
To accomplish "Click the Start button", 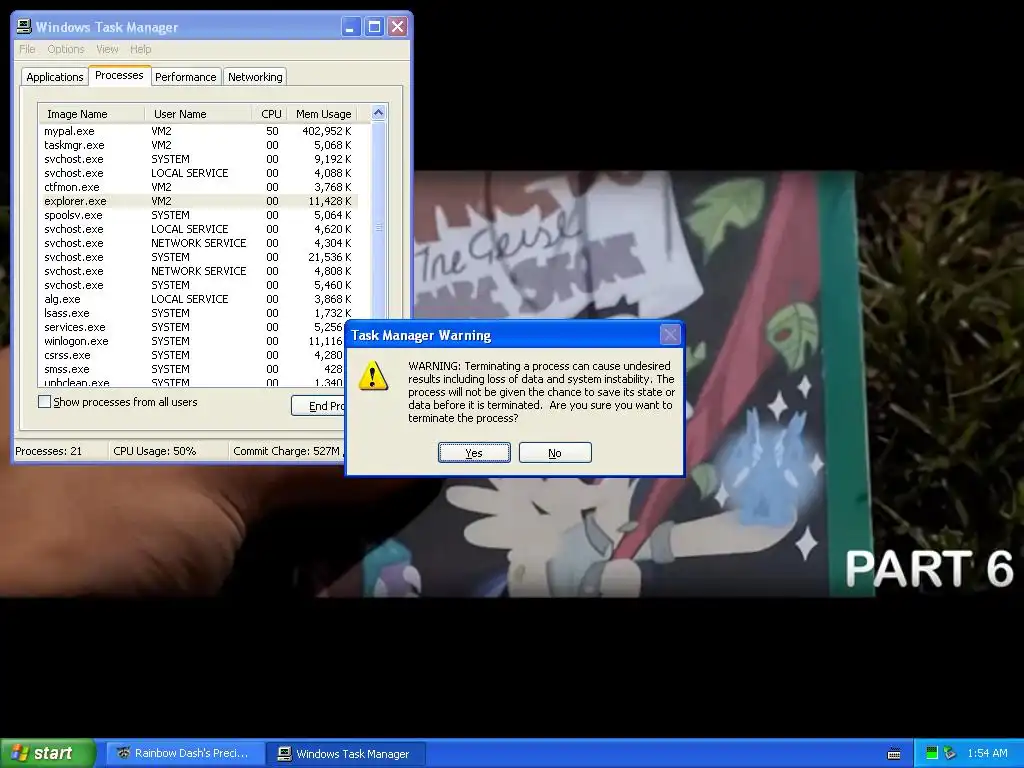I will 48,753.
